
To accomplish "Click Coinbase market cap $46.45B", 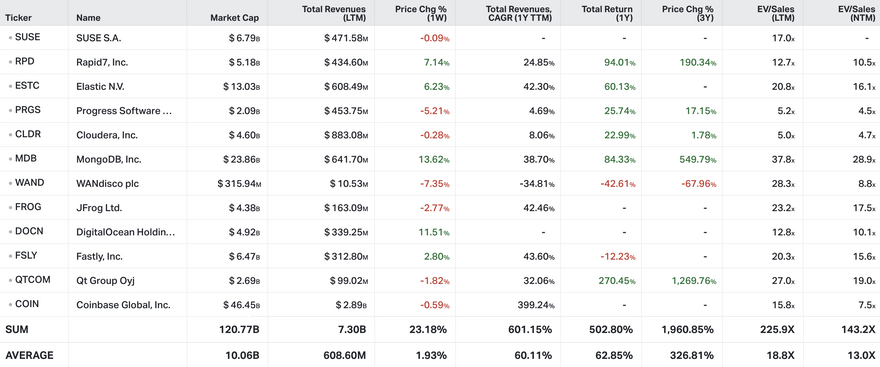I will click(242, 305).
